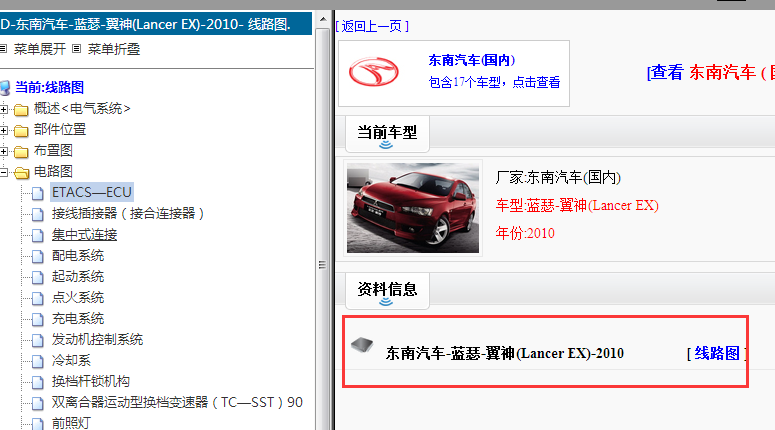The width and height of the screenshot is (775, 430).
Task: Click the 菜单展开 expand-all icon
Action: 2,48
